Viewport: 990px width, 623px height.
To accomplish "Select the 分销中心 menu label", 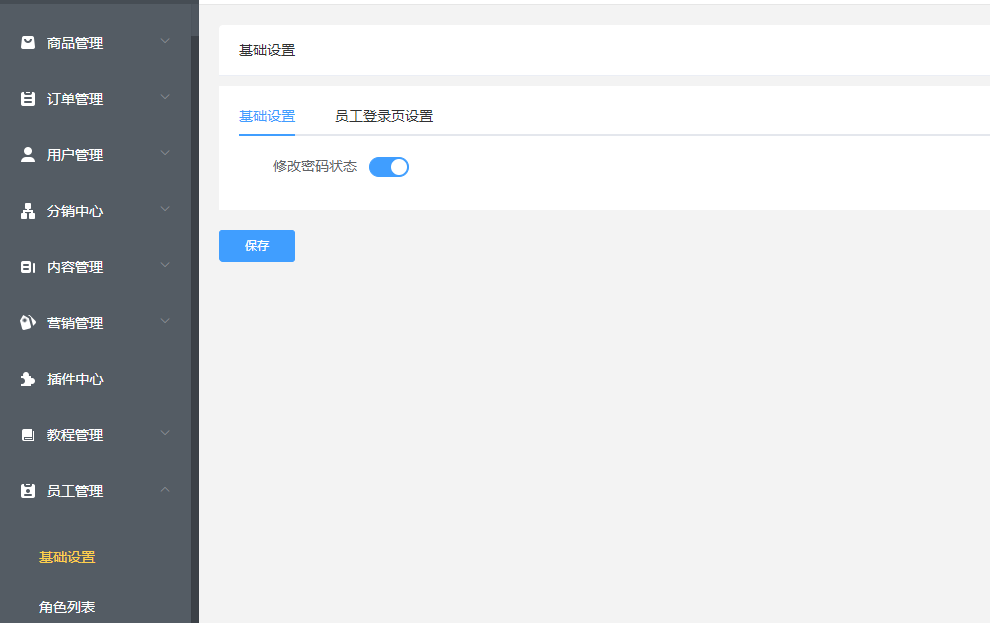I will tap(75, 211).
